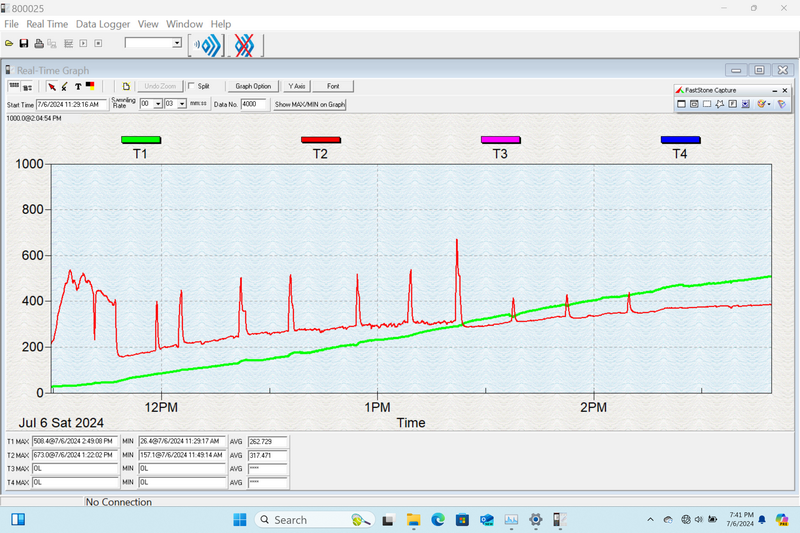Click the save floppy disk icon
The width and height of the screenshot is (800, 533).
pyautogui.click(x=23, y=44)
